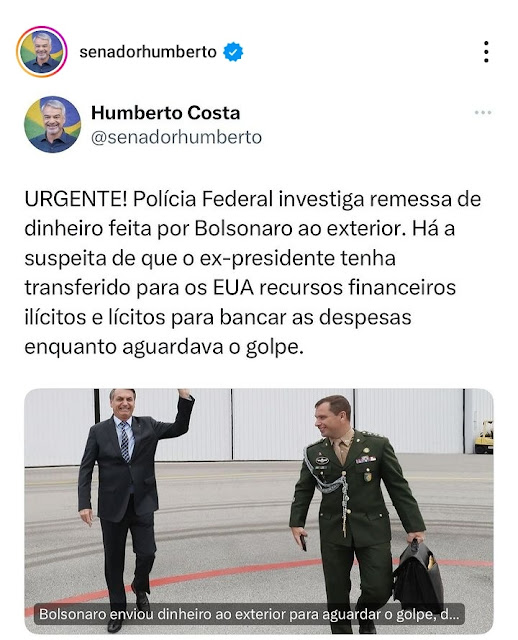Click the word URGENTE! in the tweet

pyautogui.click(x=76, y=199)
